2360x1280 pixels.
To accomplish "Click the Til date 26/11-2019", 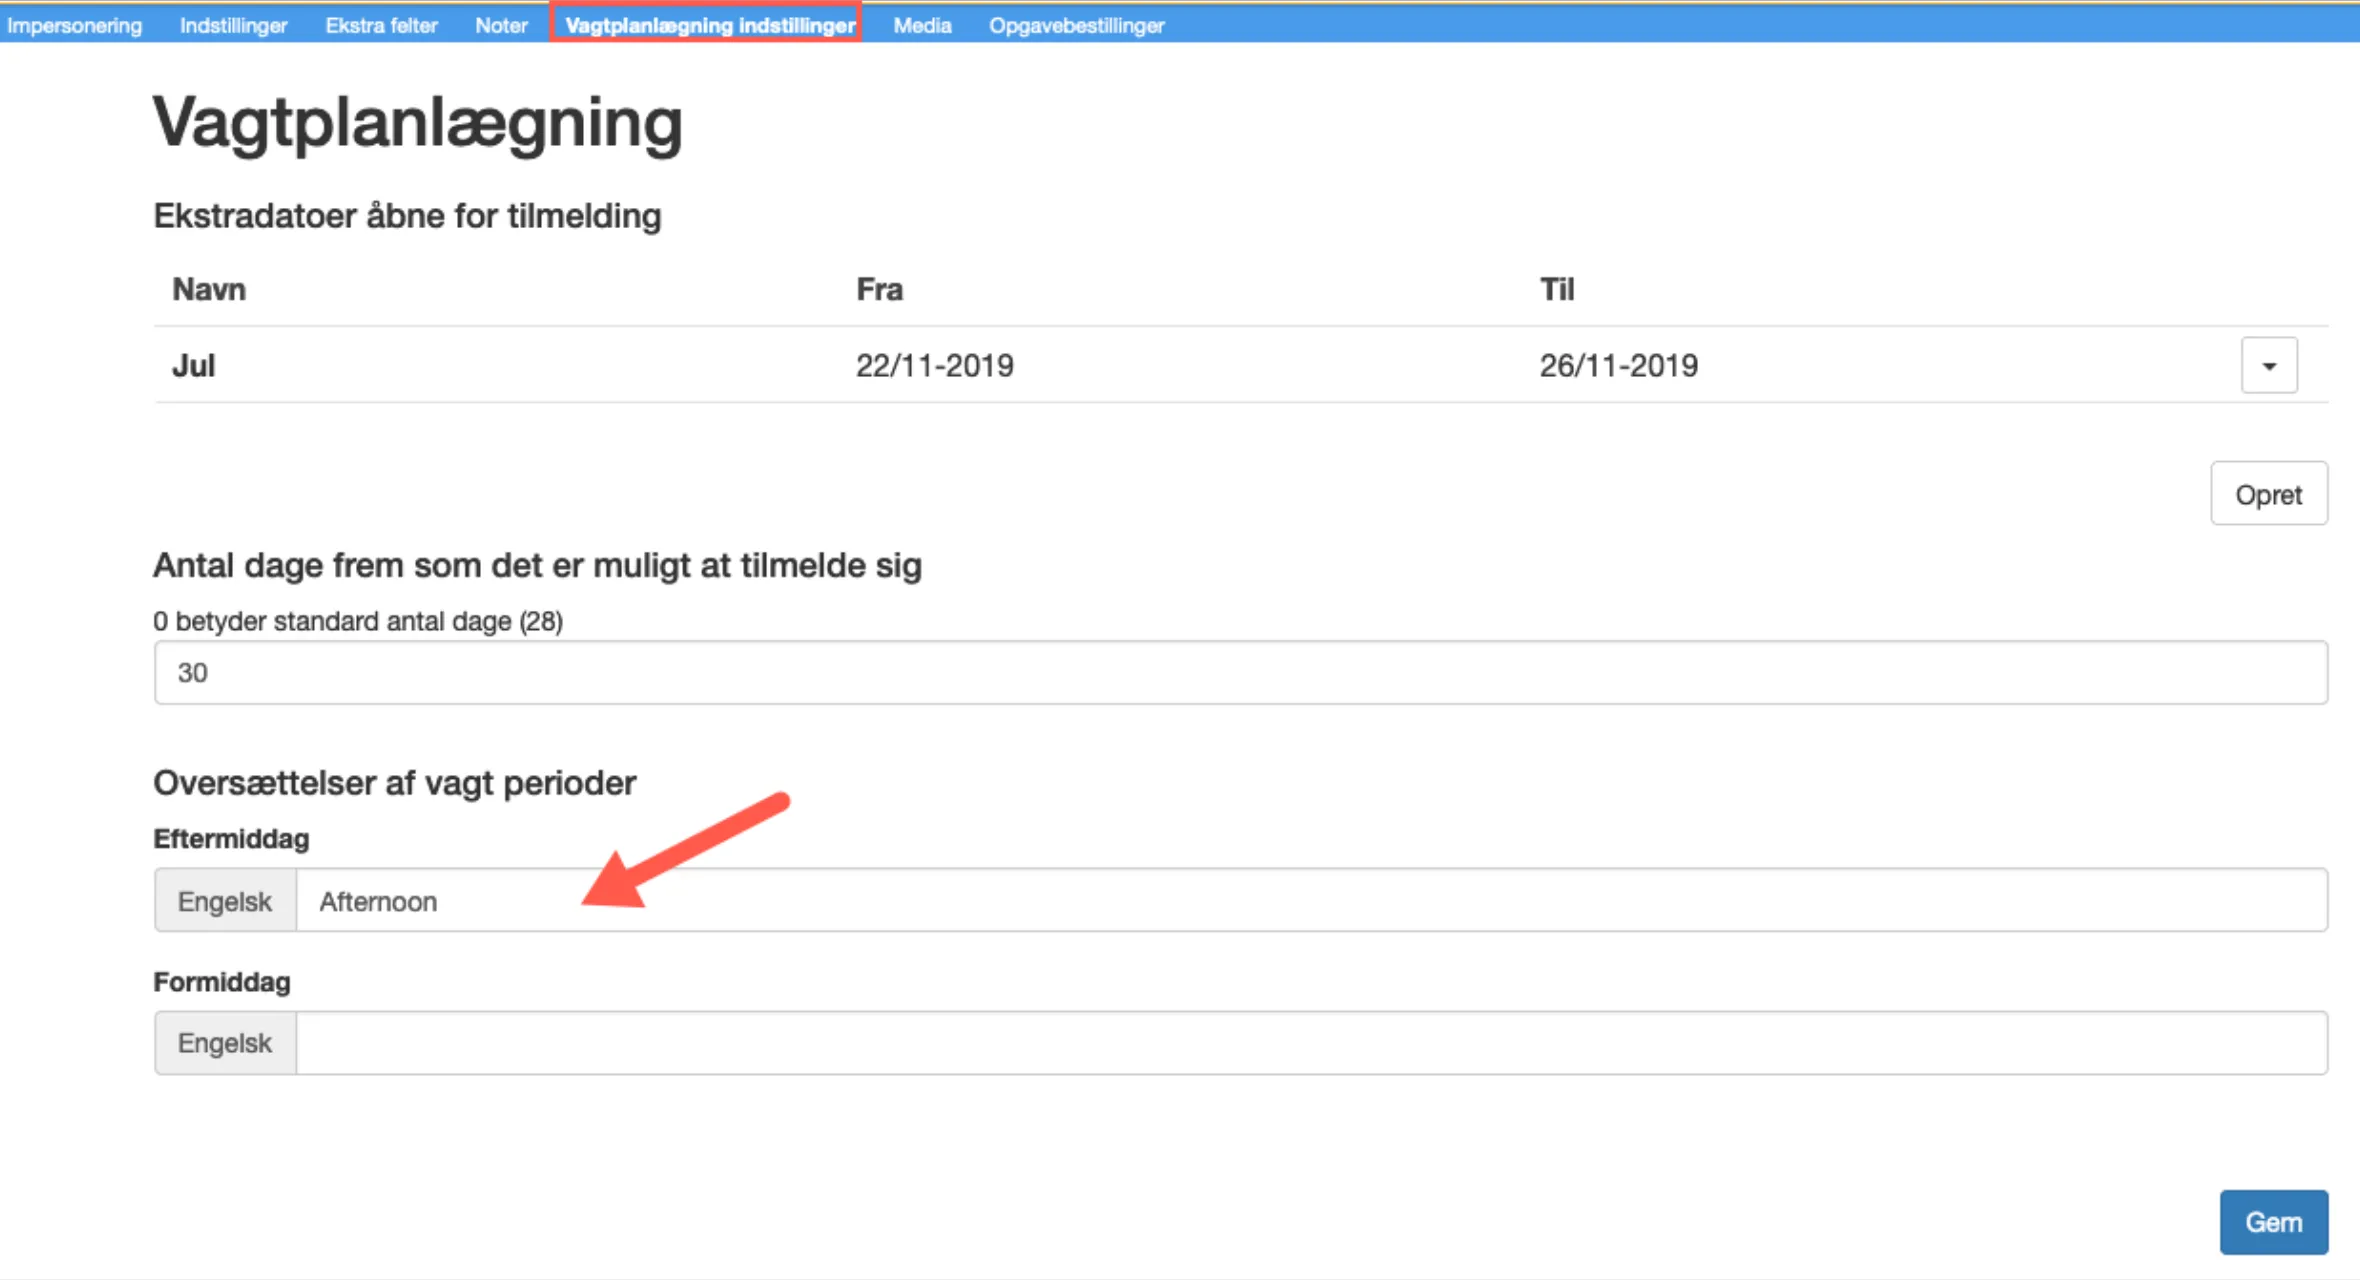I will coord(1618,366).
